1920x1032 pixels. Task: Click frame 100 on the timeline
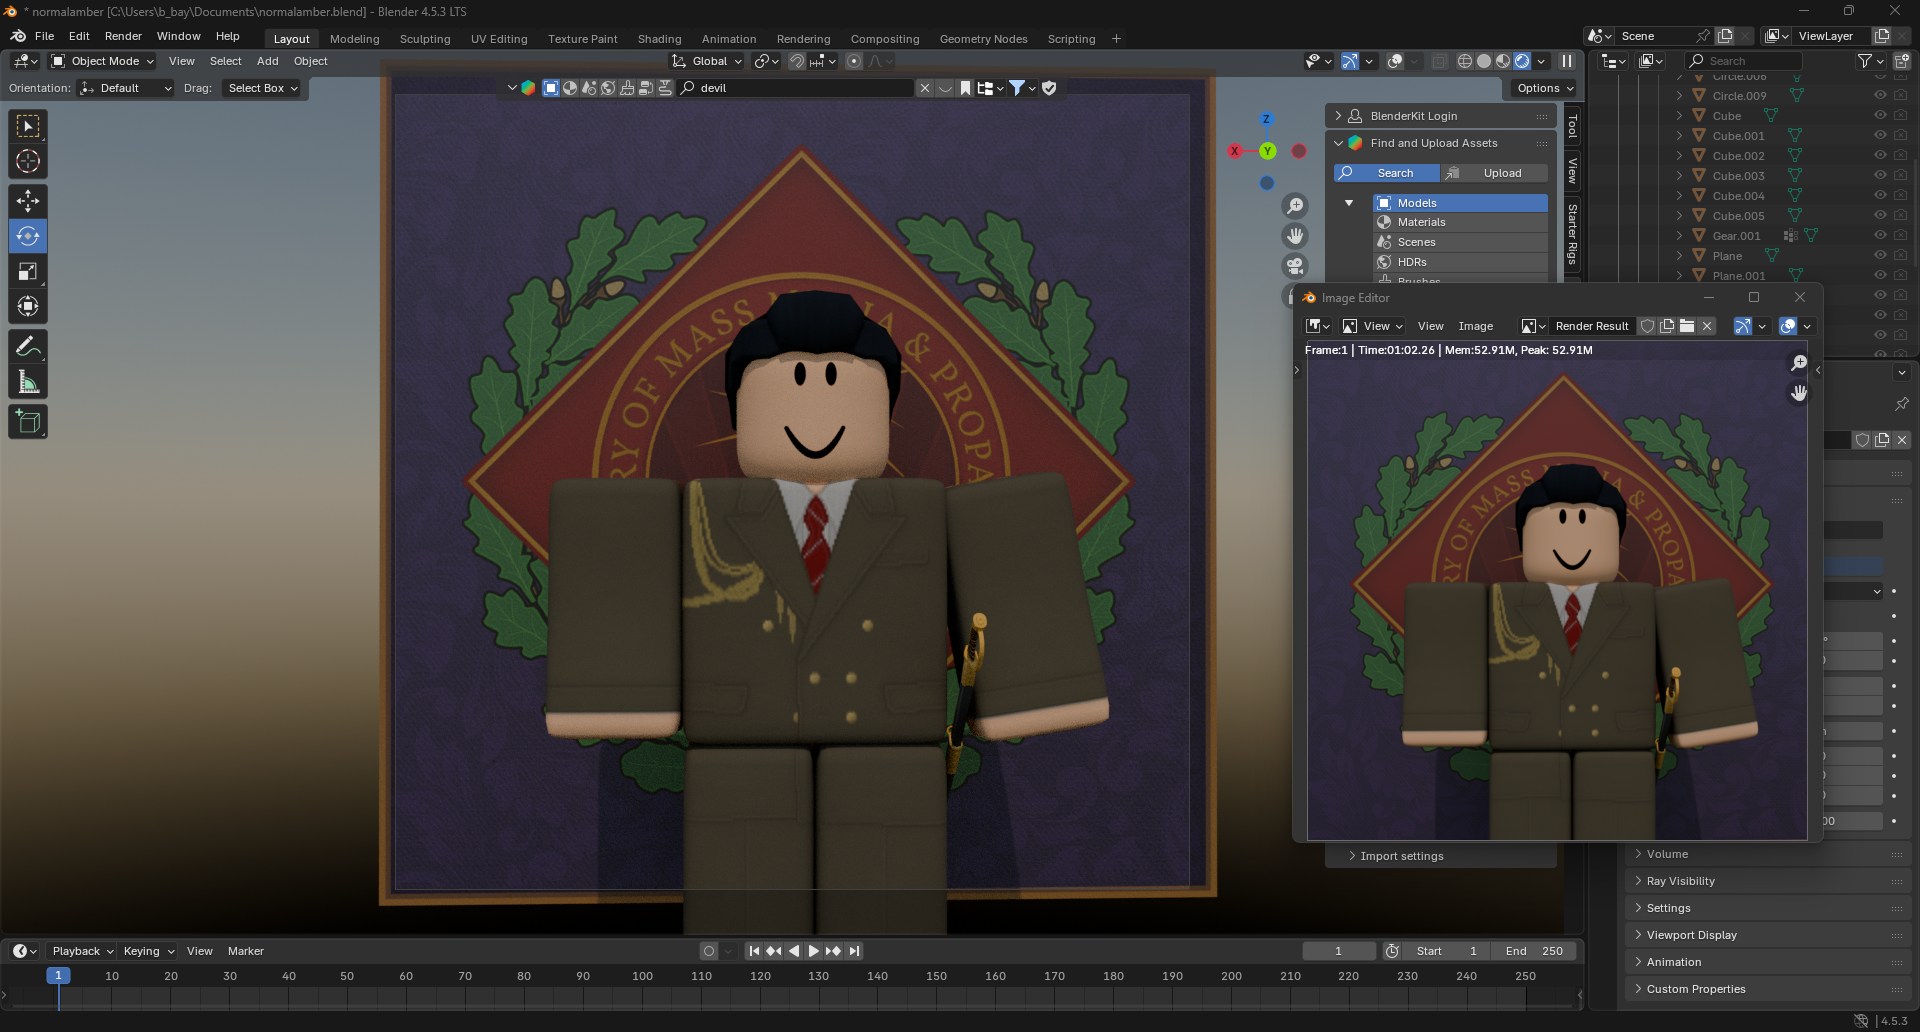[642, 976]
